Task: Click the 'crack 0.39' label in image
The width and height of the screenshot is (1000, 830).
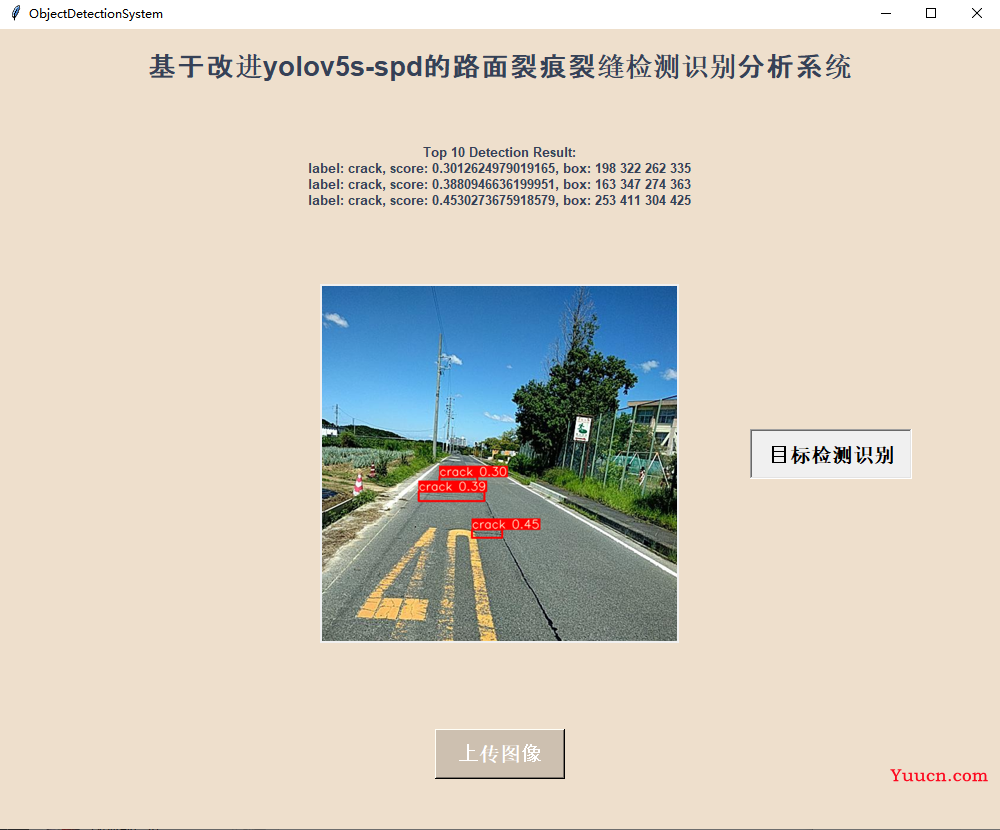Action: point(452,487)
